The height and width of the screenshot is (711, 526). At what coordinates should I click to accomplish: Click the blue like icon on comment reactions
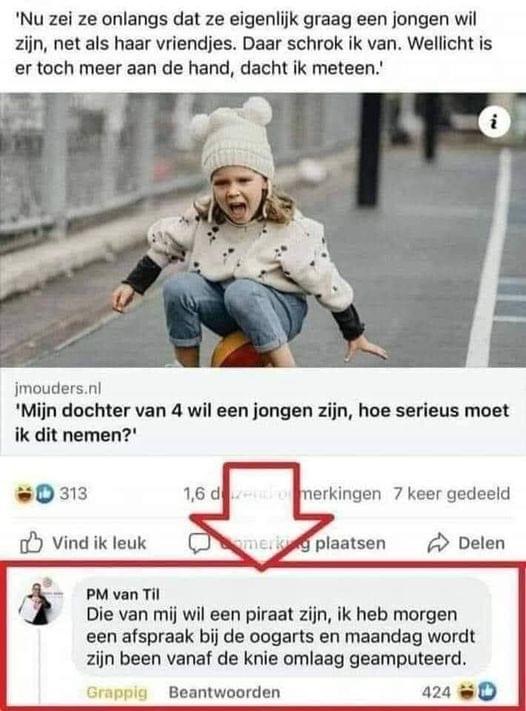point(487,692)
